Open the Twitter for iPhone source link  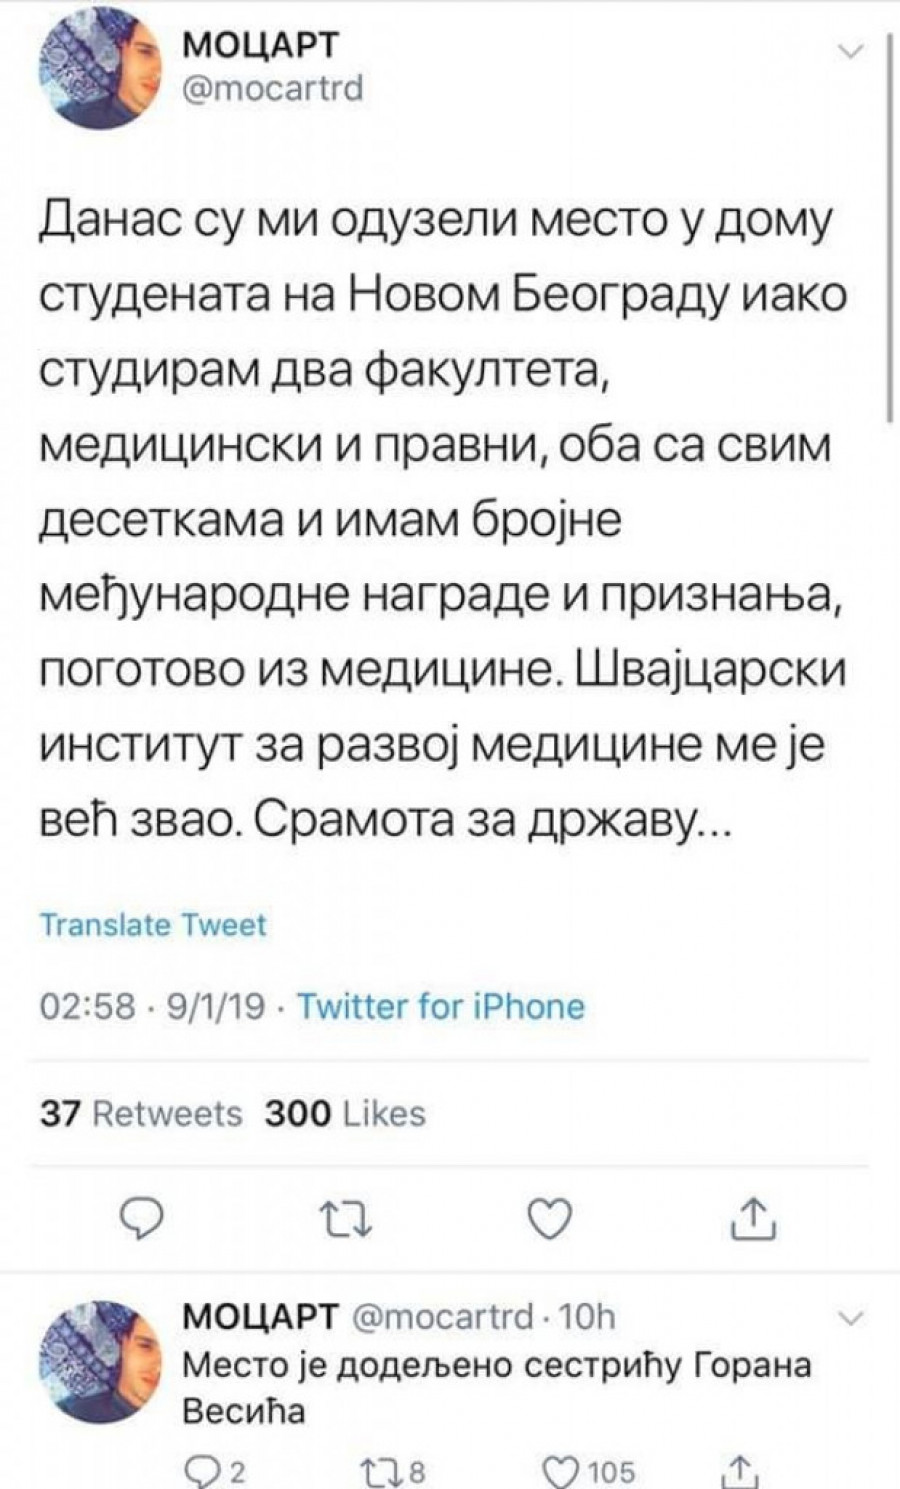(441, 1005)
